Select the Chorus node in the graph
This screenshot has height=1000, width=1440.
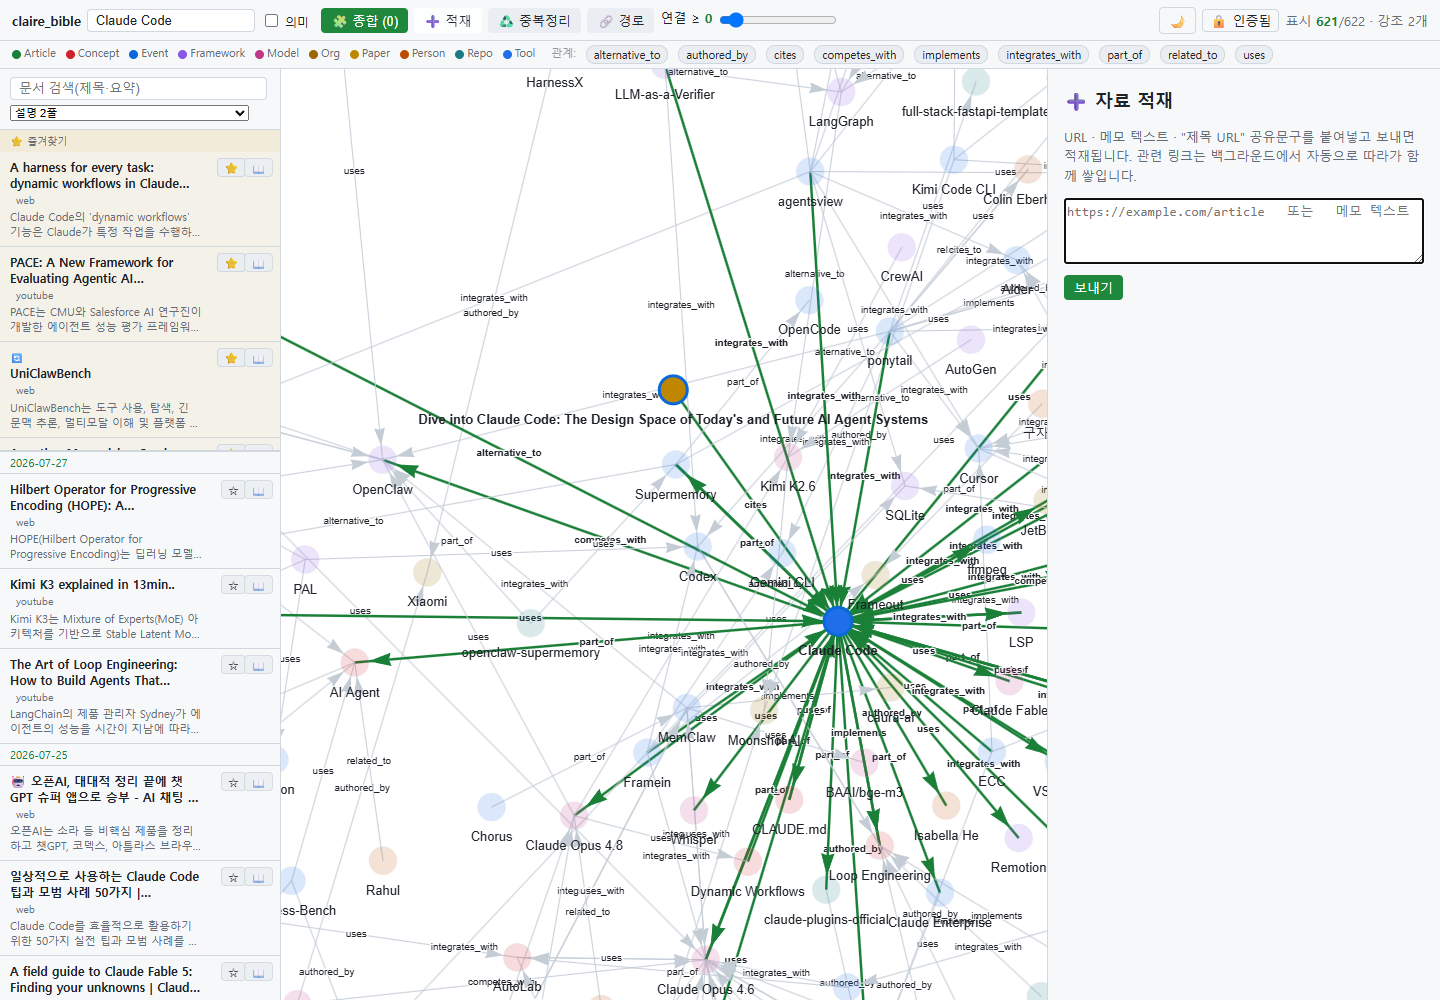coord(491,807)
